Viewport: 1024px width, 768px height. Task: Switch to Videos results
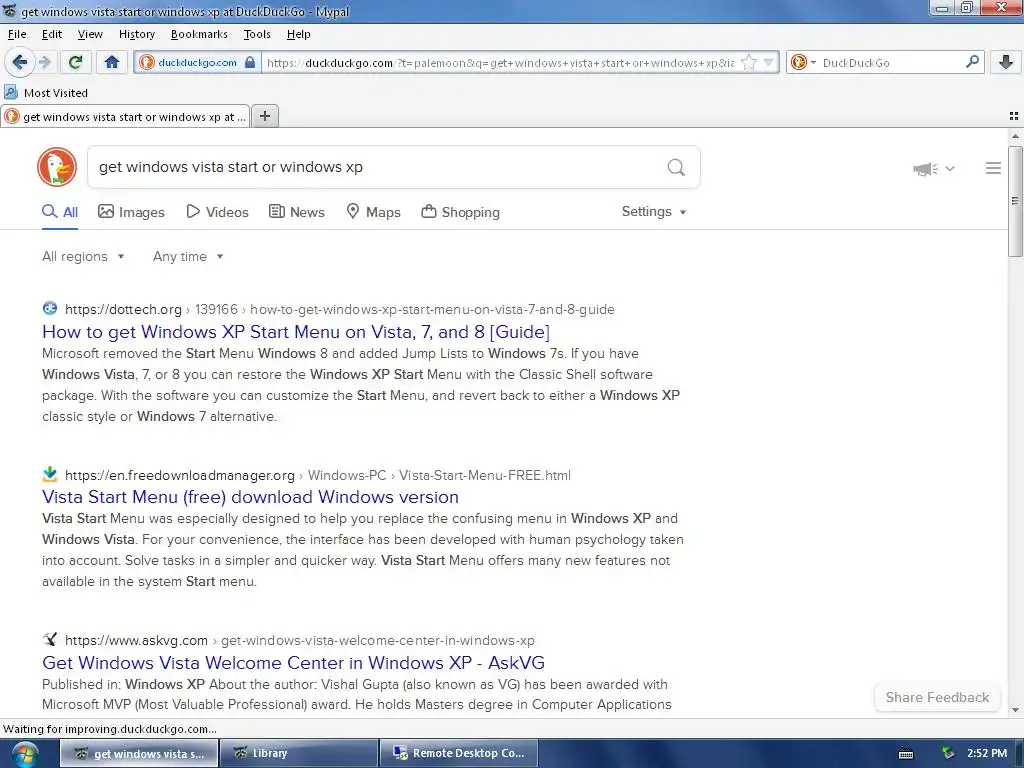tap(217, 212)
